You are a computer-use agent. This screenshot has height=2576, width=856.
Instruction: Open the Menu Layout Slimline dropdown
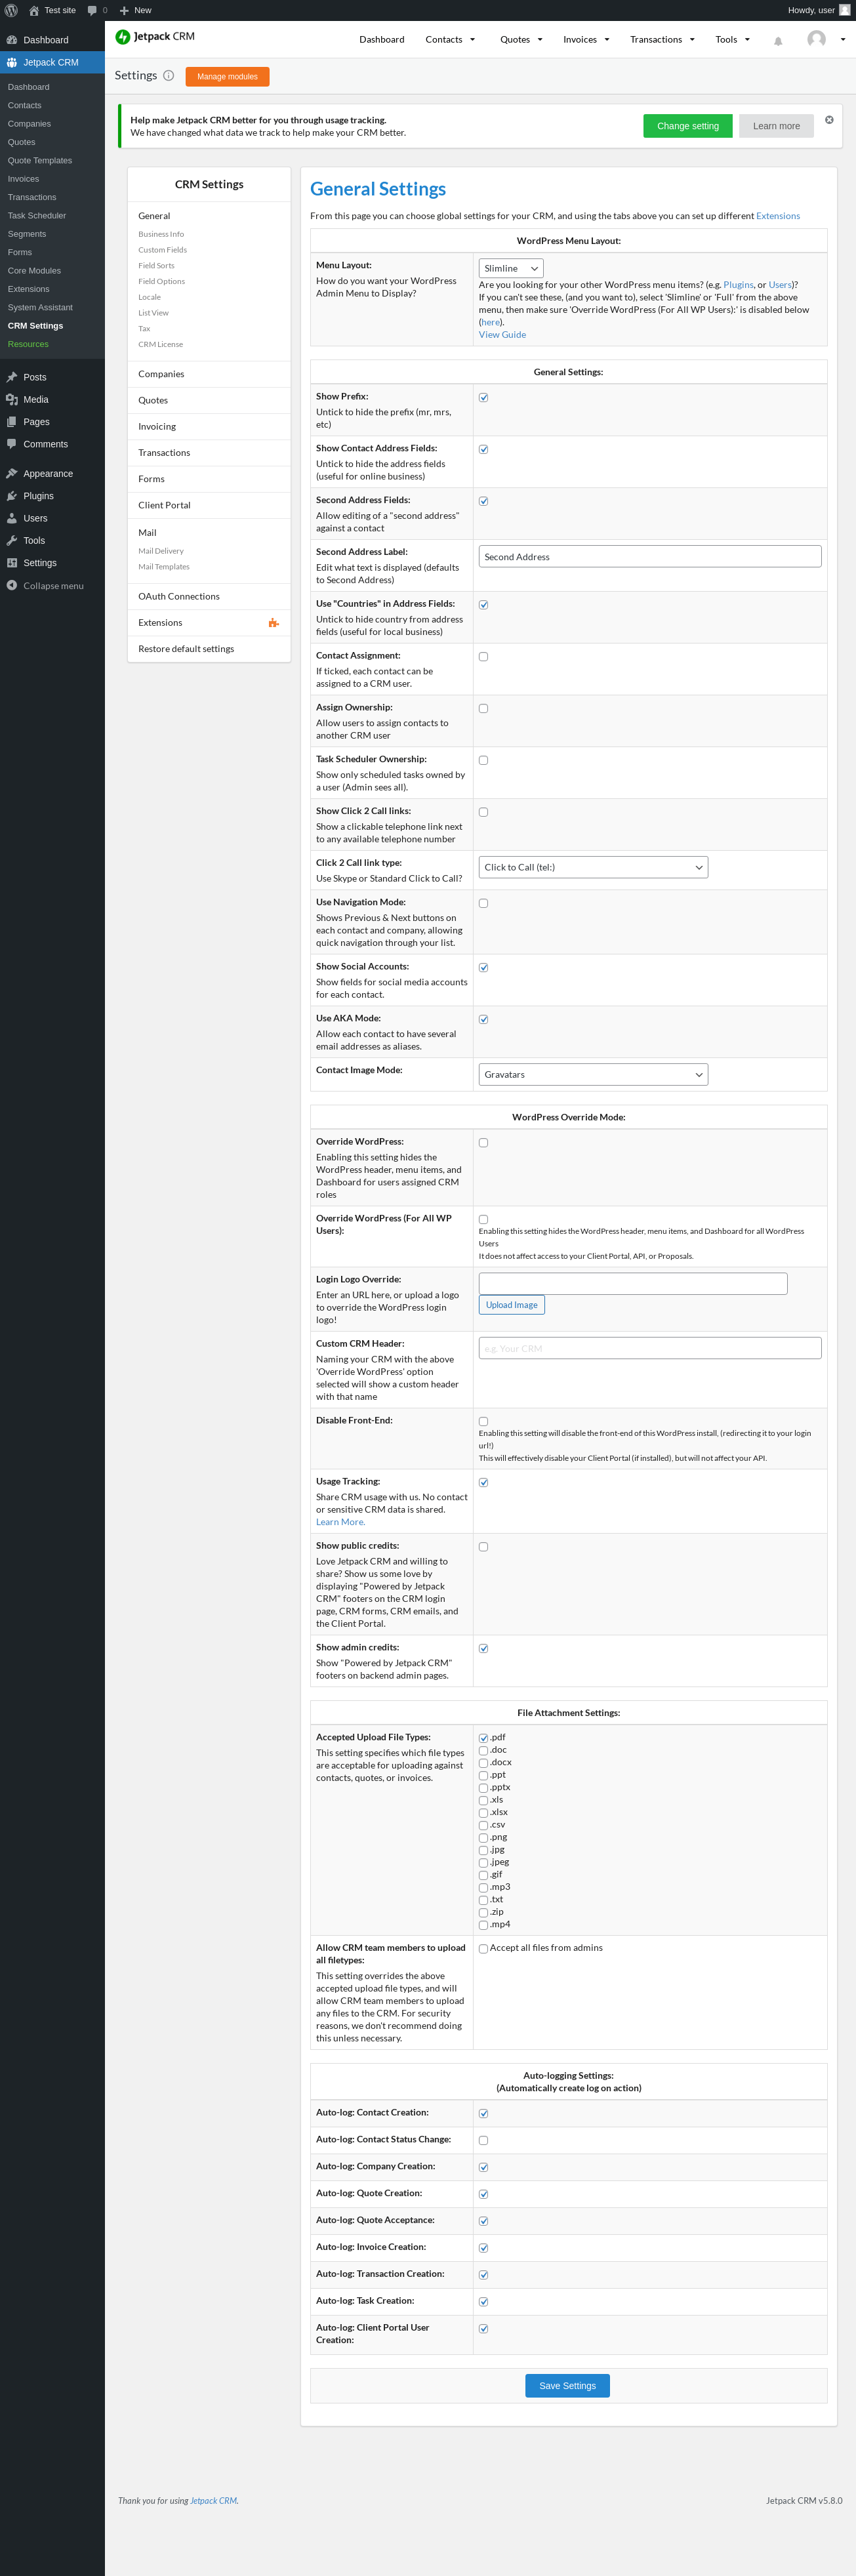(x=511, y=268)
